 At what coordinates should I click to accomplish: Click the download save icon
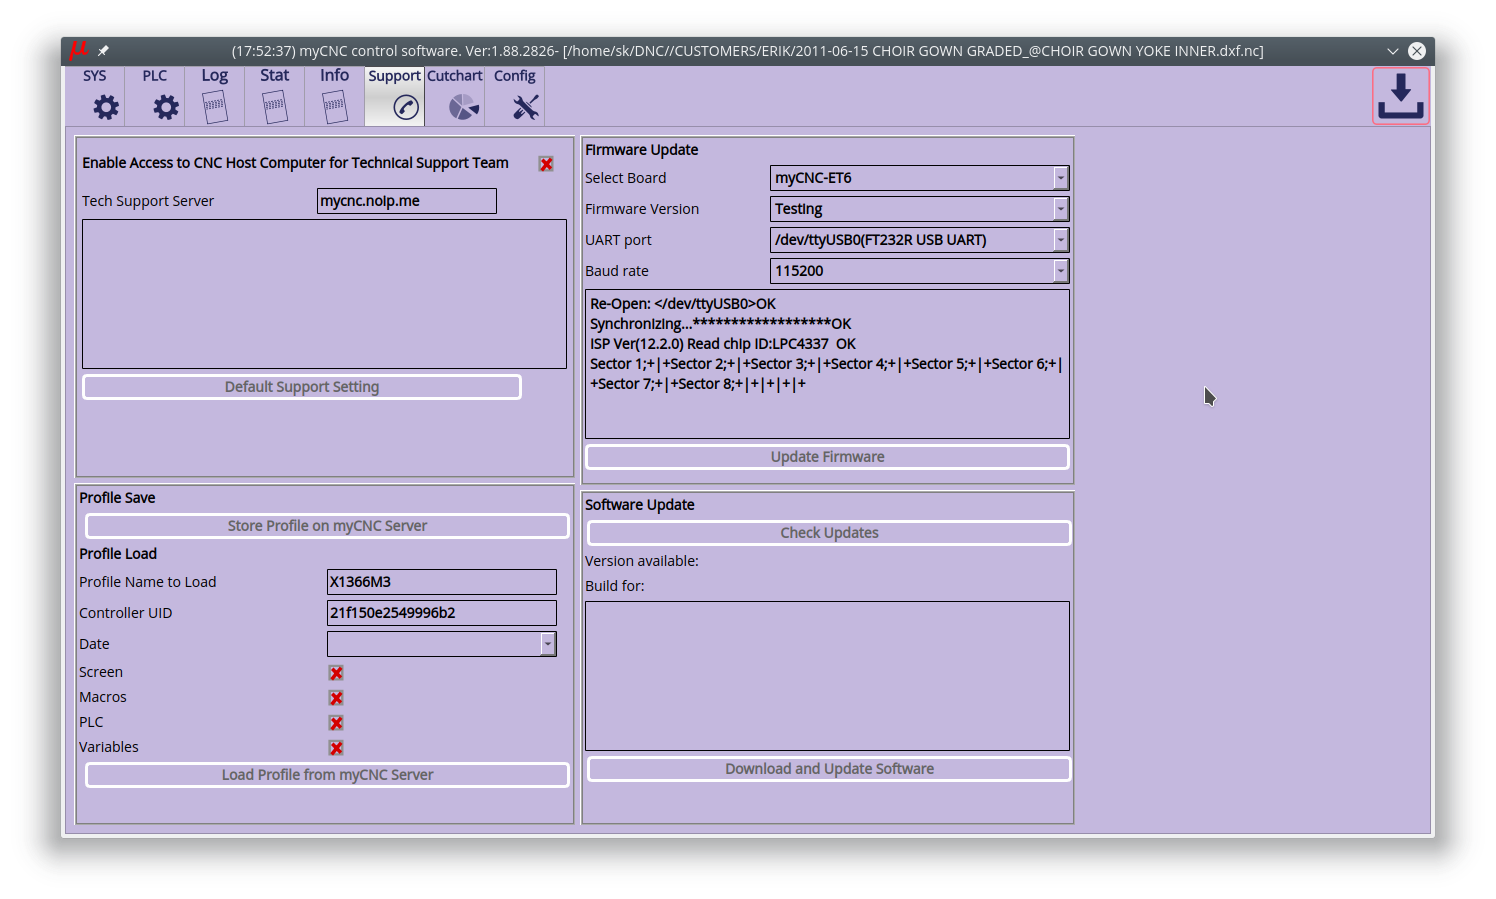click(1400, 97)
